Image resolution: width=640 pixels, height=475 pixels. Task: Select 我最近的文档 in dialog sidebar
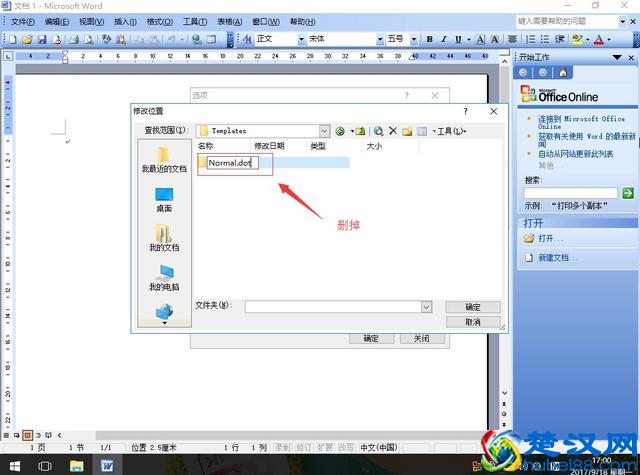pos(164,160)
